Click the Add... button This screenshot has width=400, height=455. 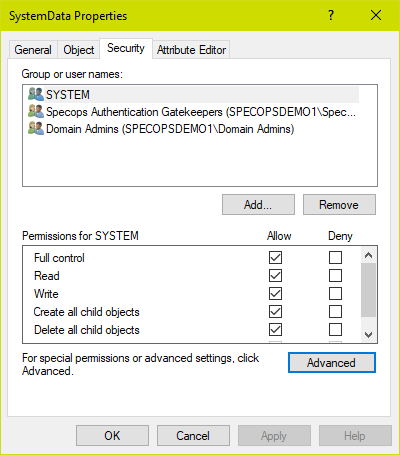(x=258, y=205)
